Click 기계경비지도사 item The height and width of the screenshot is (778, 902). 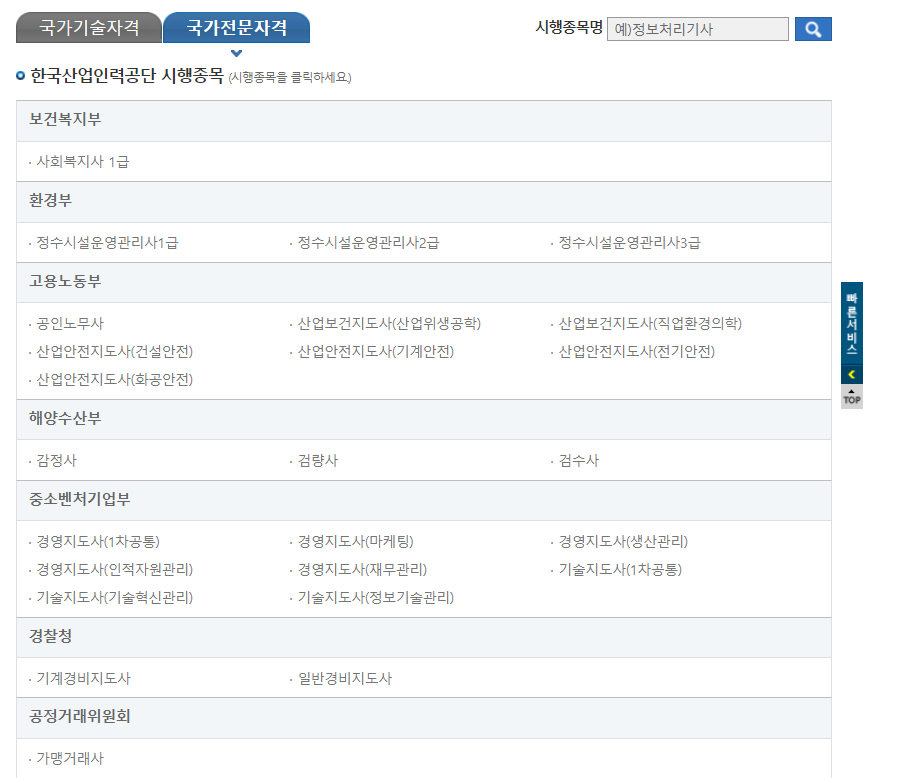click(83, 678)
